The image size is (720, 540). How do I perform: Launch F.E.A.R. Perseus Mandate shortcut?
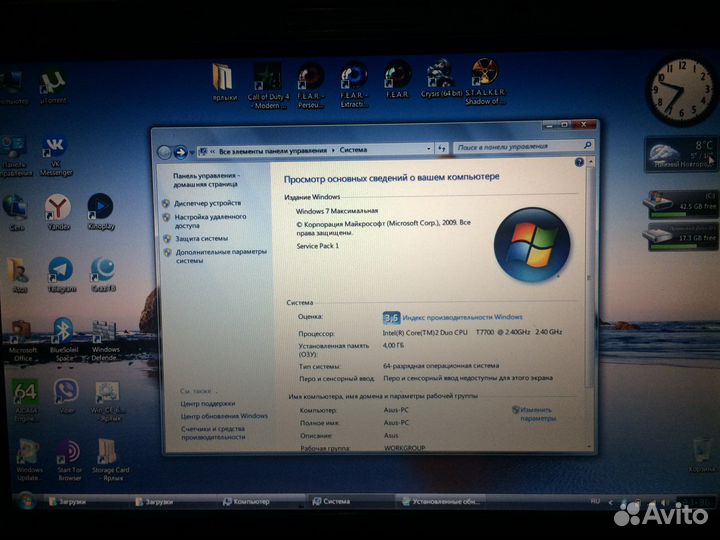click(x=311, y=86)
